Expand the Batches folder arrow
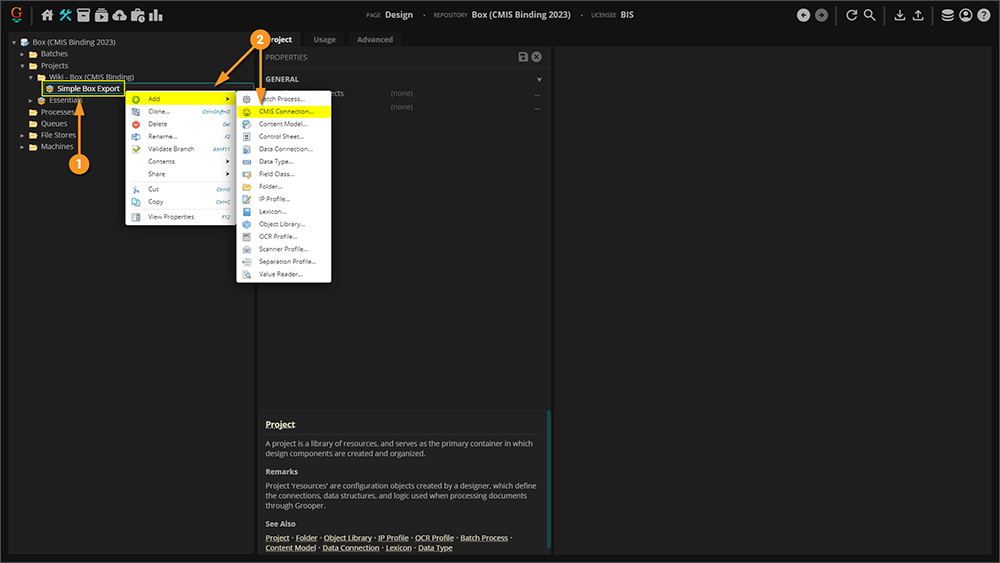Image resolution: width=1000 pixels, height=563 pixels. 22,54
